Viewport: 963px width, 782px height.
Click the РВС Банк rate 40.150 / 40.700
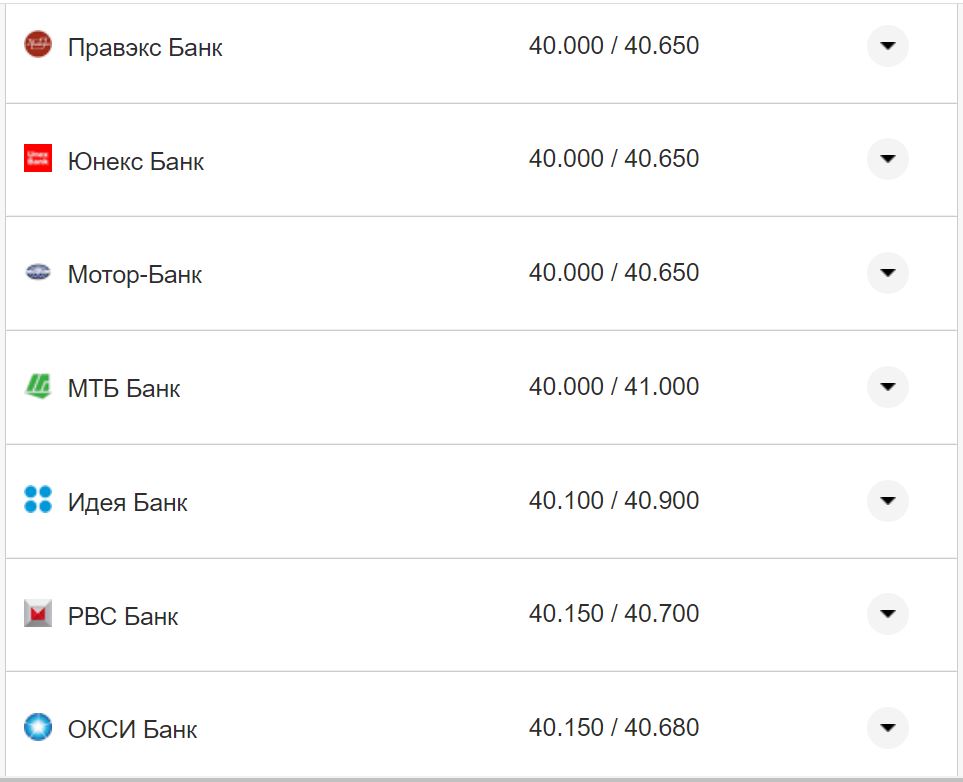click(x=613, y=614)
